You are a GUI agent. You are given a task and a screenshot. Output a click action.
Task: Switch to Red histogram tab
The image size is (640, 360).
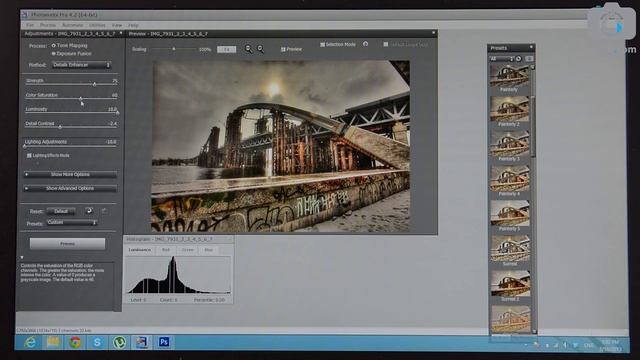pos(166,250)
